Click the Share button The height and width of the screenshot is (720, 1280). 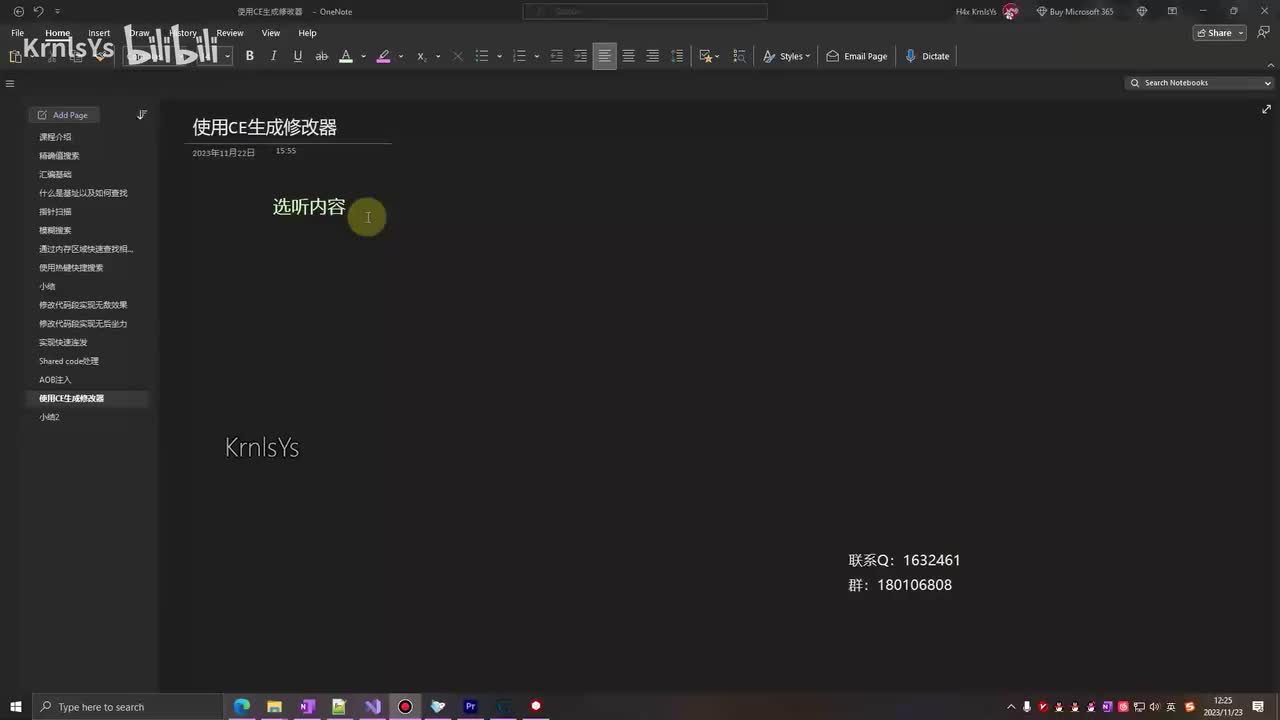click(x=1219, y=33)
